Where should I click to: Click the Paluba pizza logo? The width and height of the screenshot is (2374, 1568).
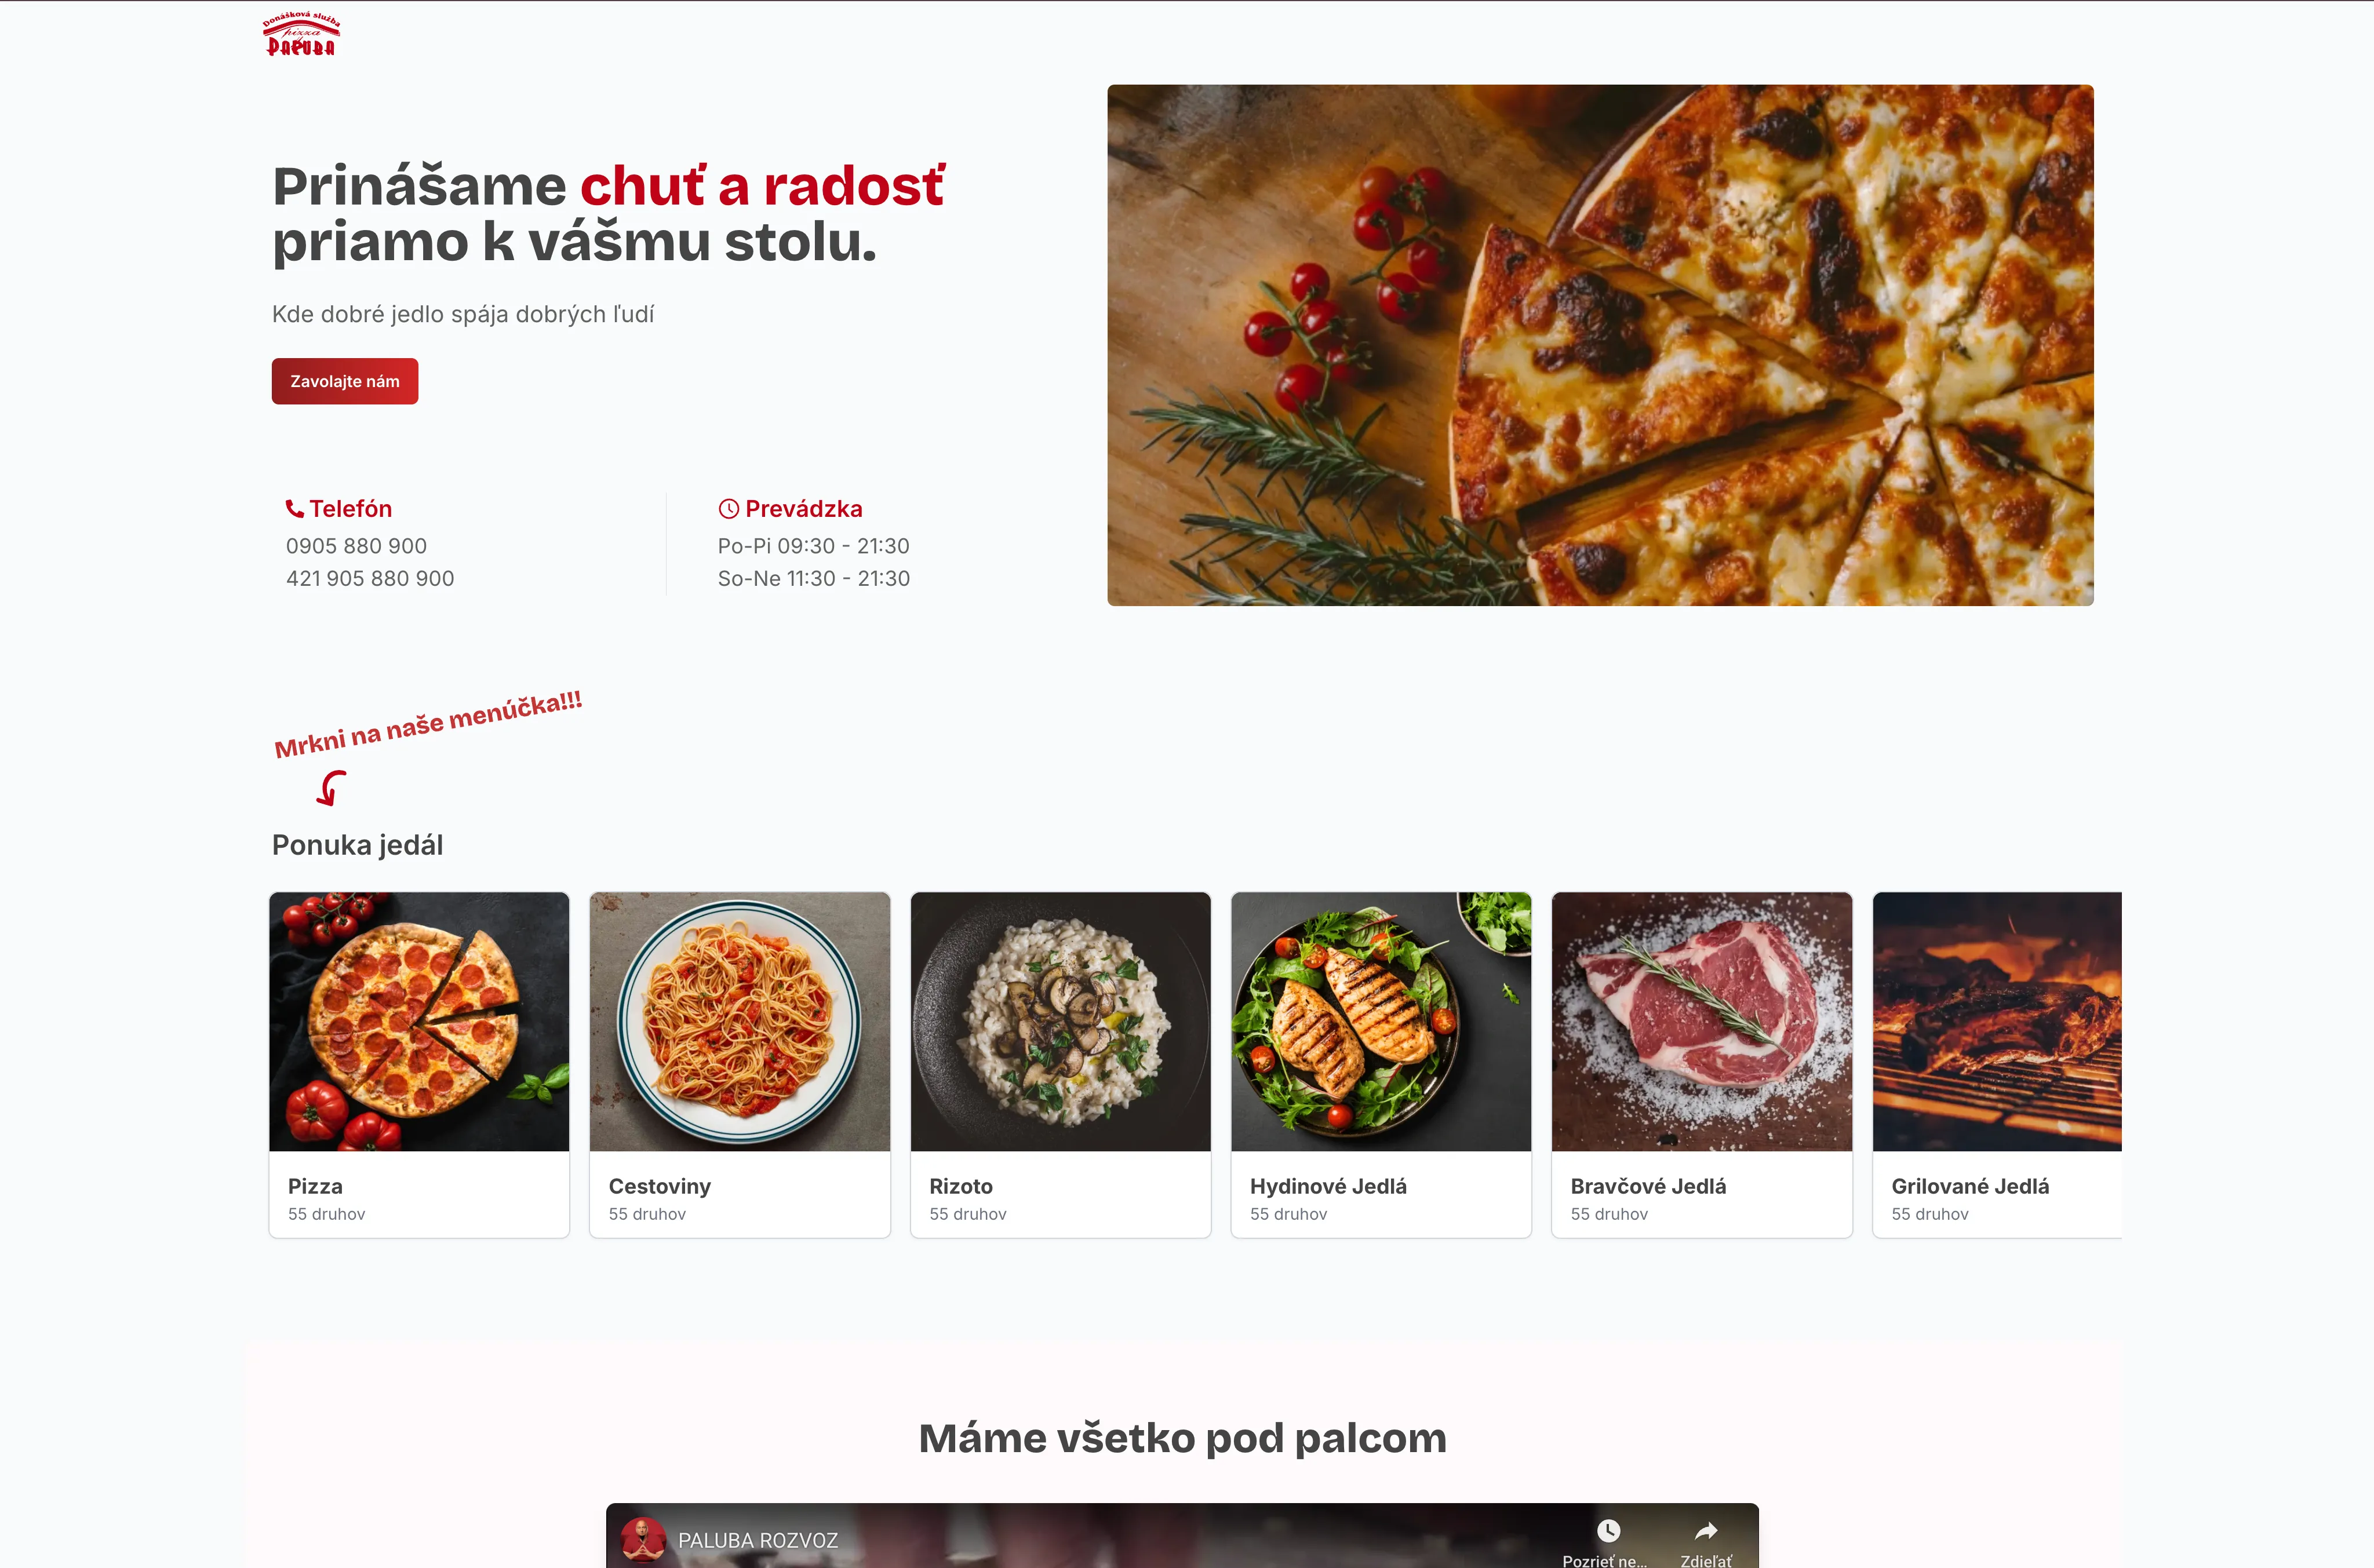301,34
